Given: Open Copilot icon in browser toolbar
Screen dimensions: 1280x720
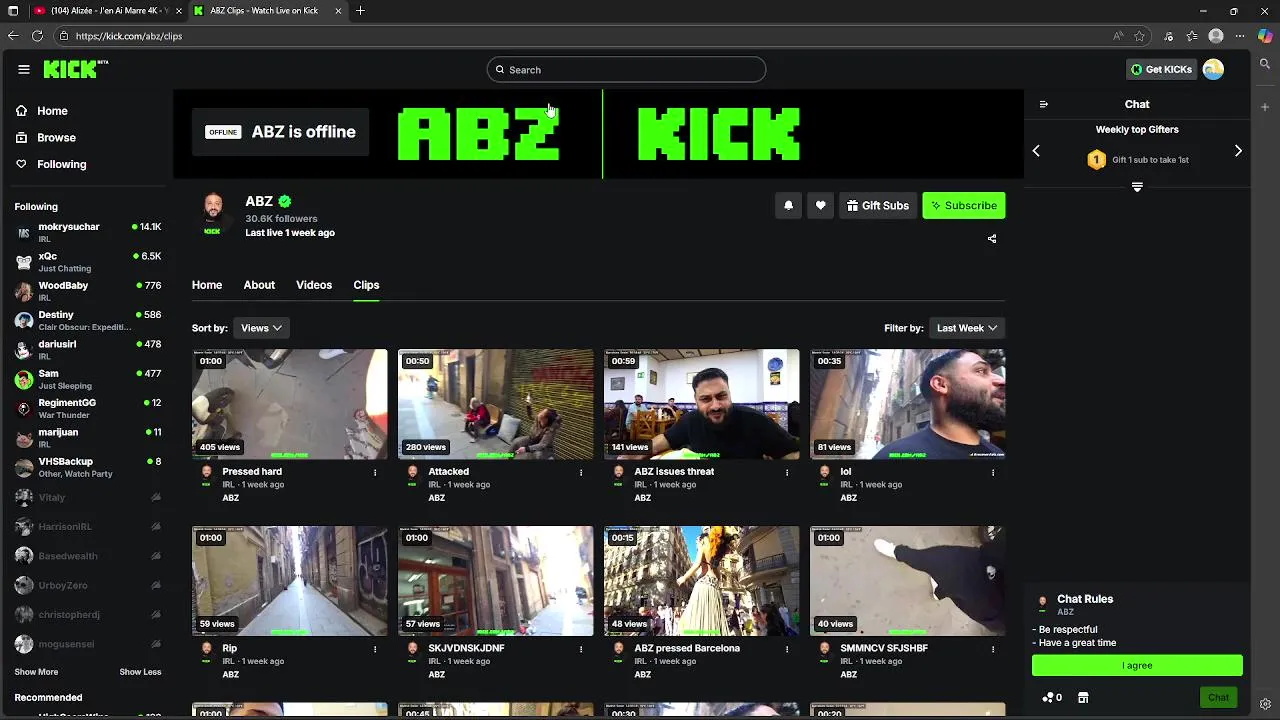Looking at the screenshot, I should point(1265,36).
